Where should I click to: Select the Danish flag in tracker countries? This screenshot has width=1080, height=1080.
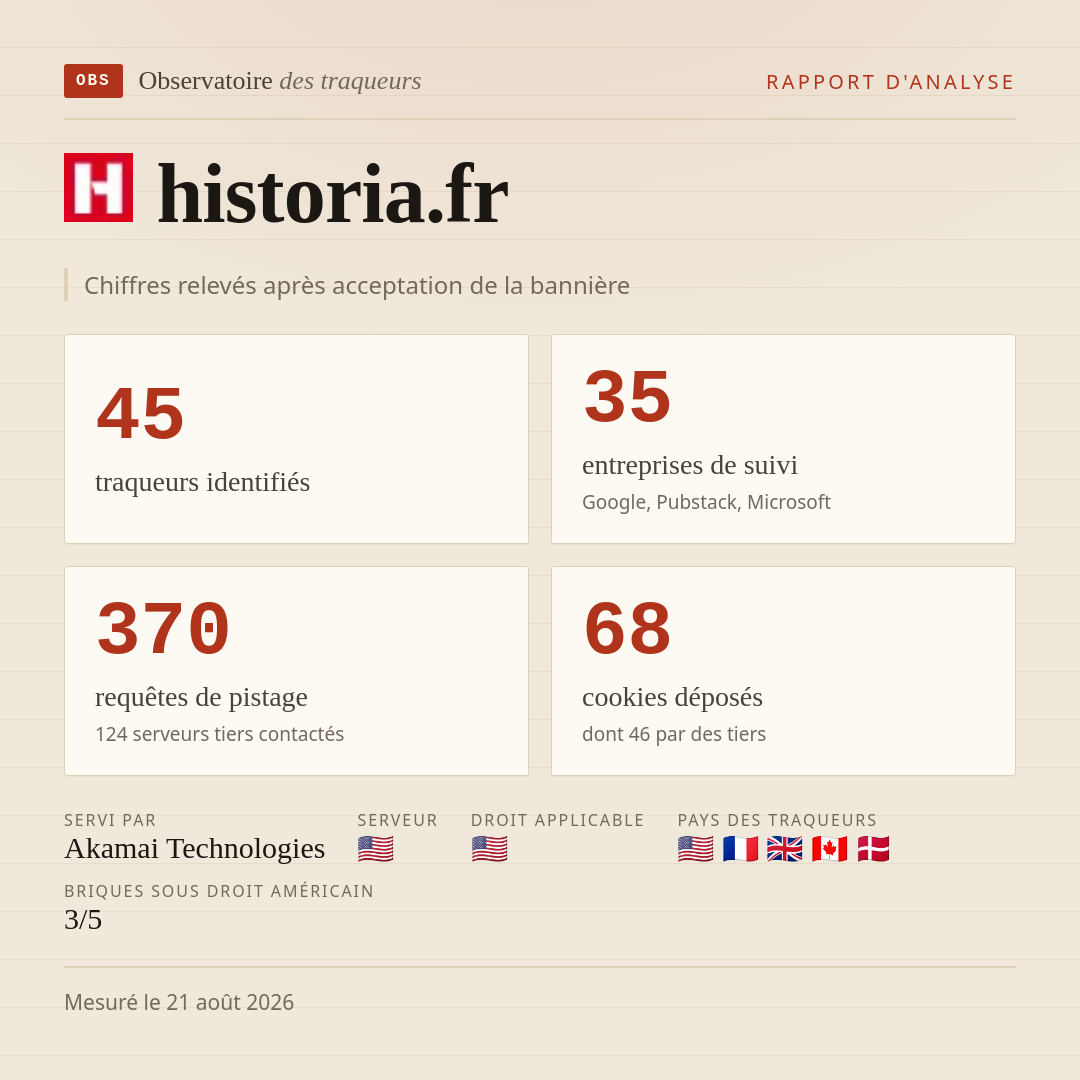pyautogui.click(x=873, y=849)
